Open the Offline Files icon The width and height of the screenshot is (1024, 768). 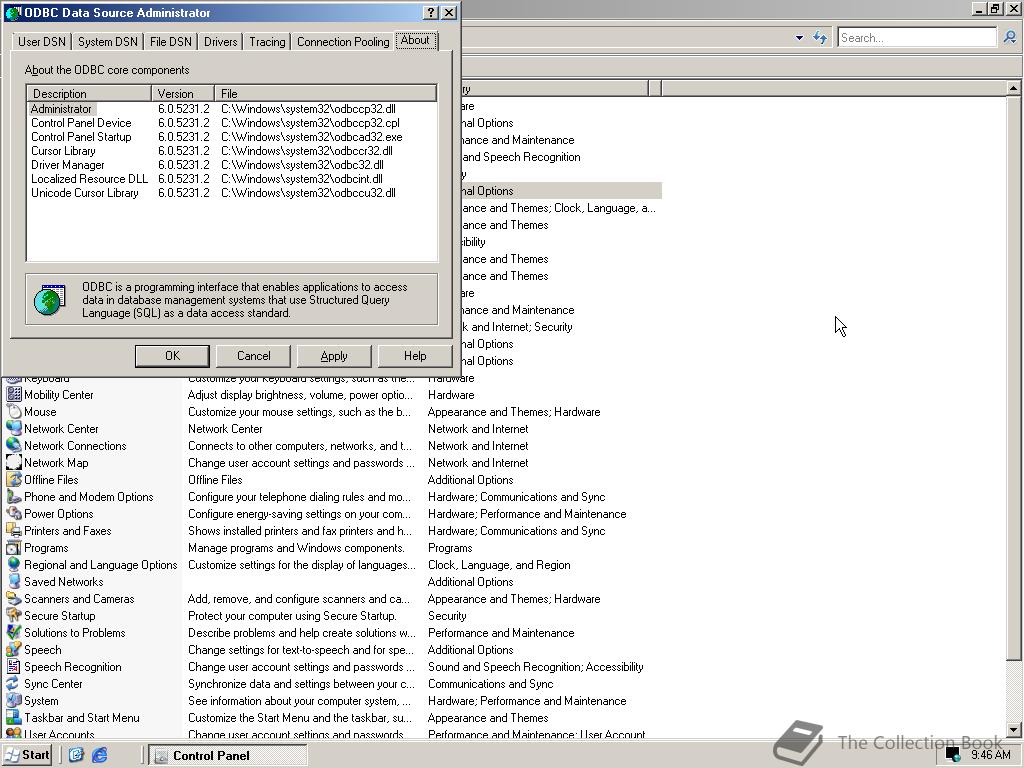click(x=14, y=479)
